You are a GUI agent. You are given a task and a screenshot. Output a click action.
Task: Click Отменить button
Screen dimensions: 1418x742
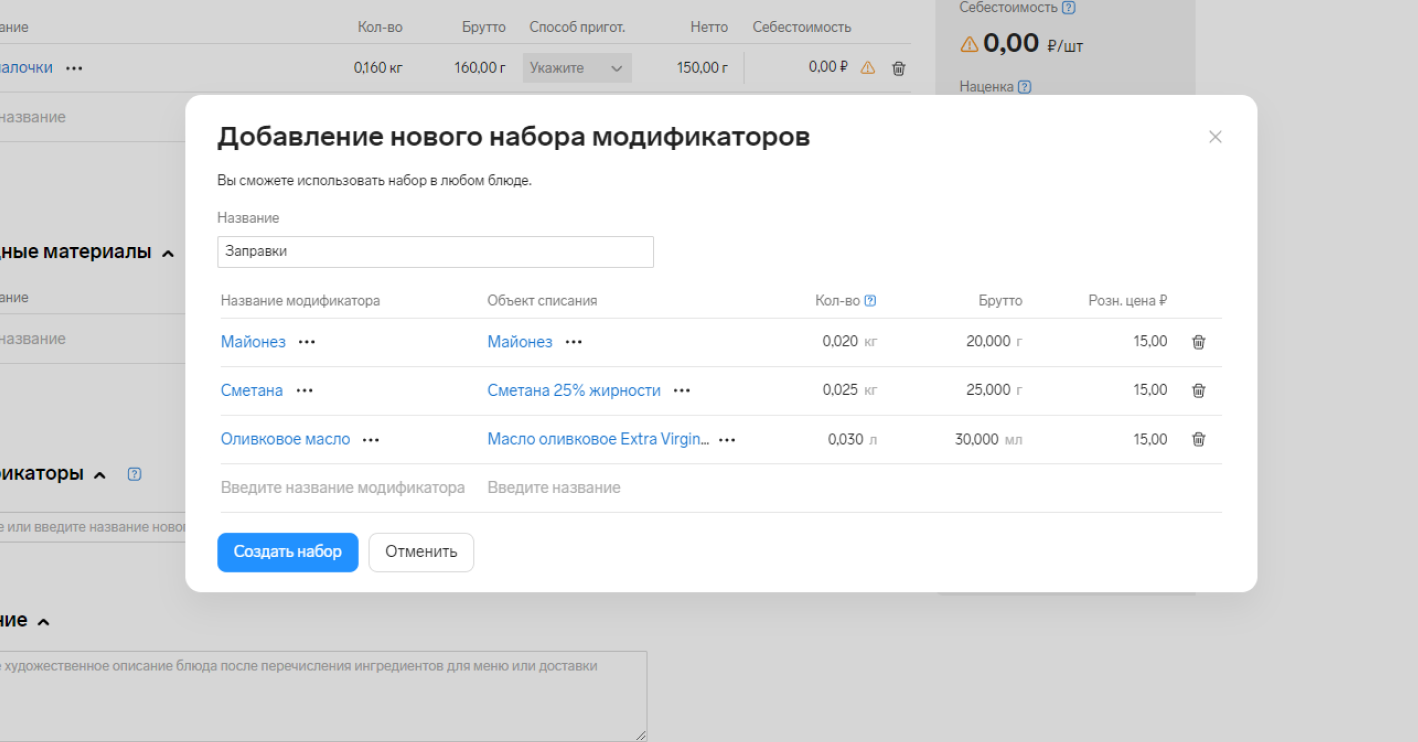coord(421,552)
